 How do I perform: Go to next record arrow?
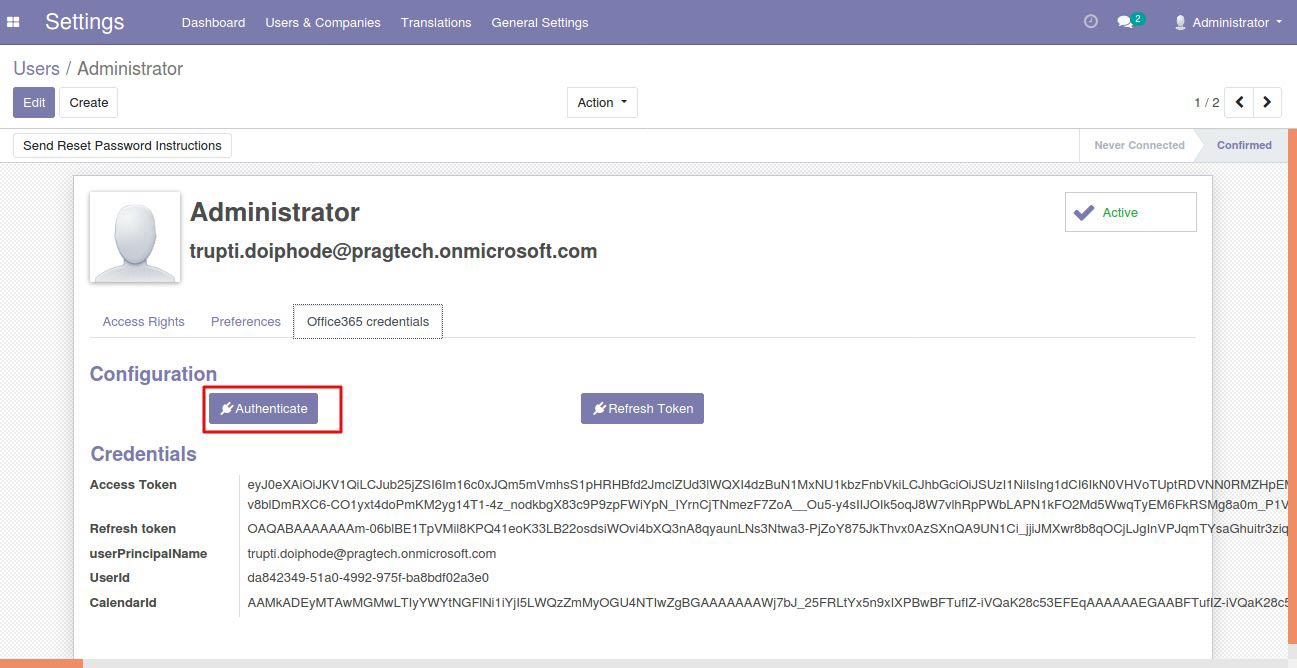(1267, 102)
